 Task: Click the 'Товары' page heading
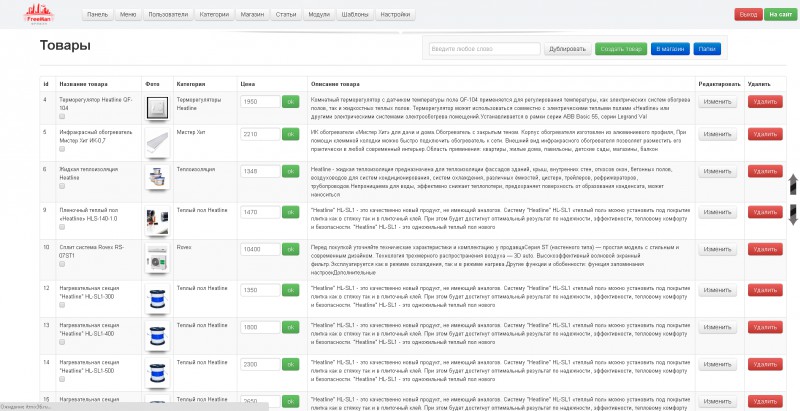pyautogui.click(x=65, y=45)
